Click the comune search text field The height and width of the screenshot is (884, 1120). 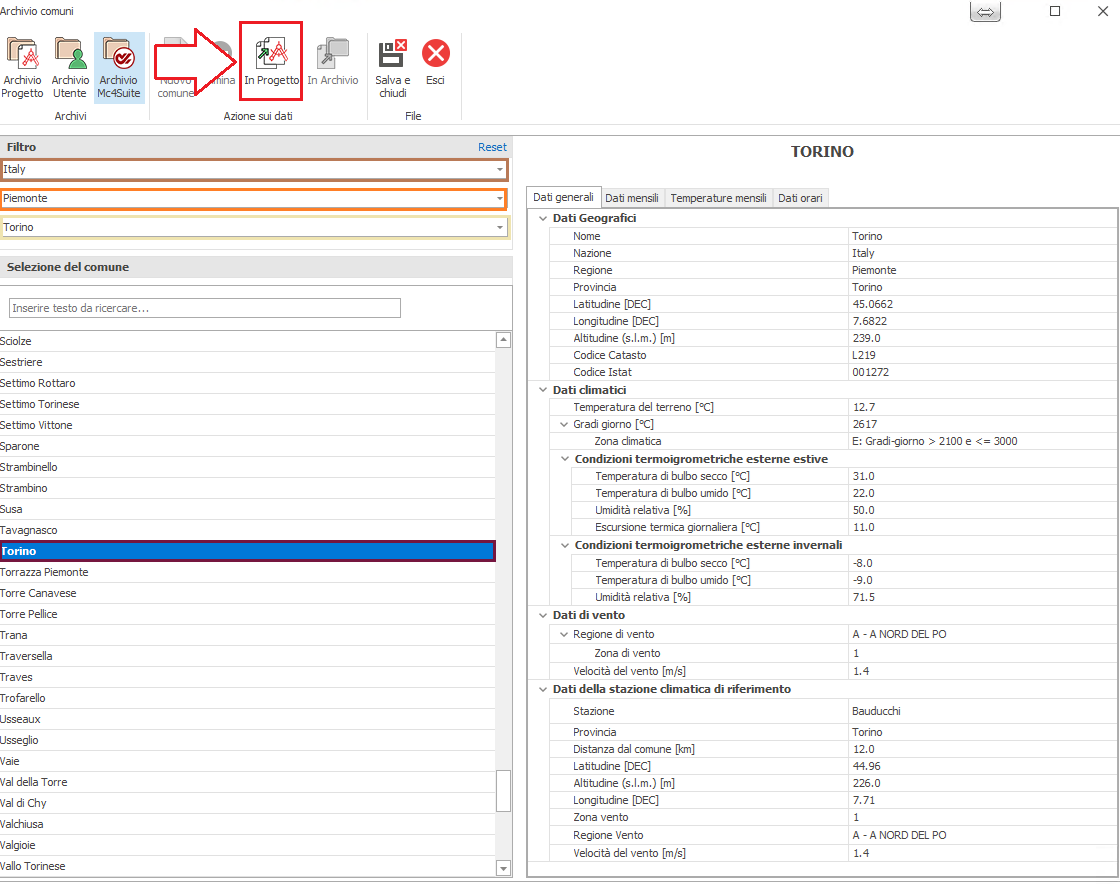click(x=205, y=308)
